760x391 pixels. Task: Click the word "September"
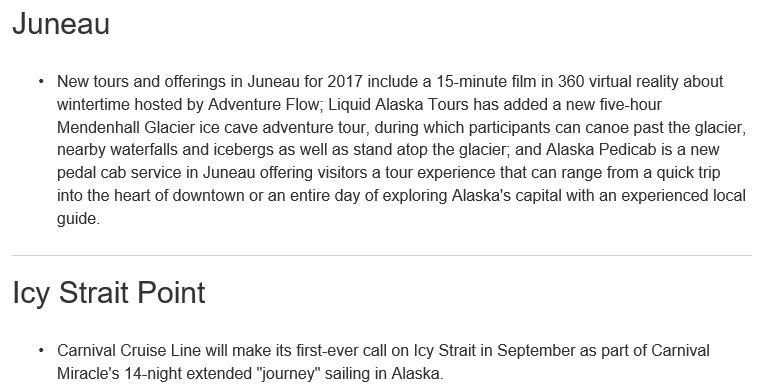[x=539, y=350]
